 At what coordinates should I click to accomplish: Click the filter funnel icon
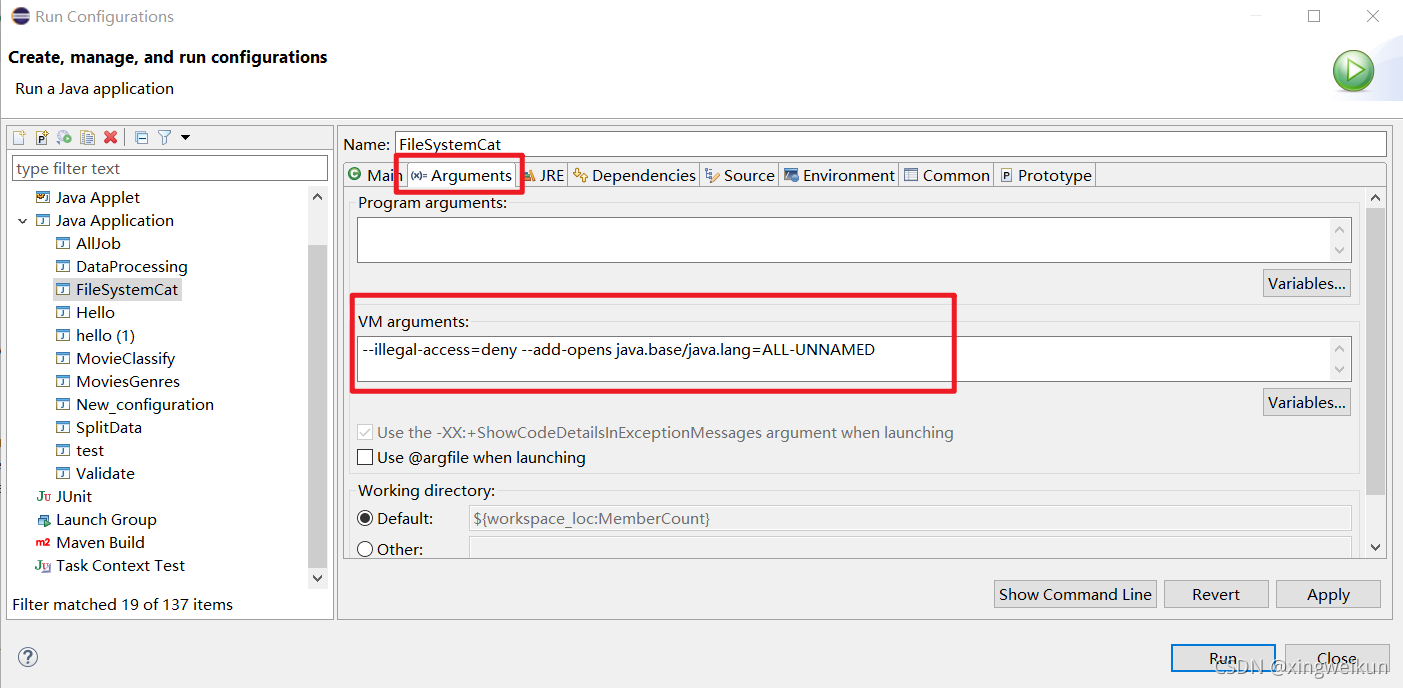pyautogui.click(x=164, y=137)
